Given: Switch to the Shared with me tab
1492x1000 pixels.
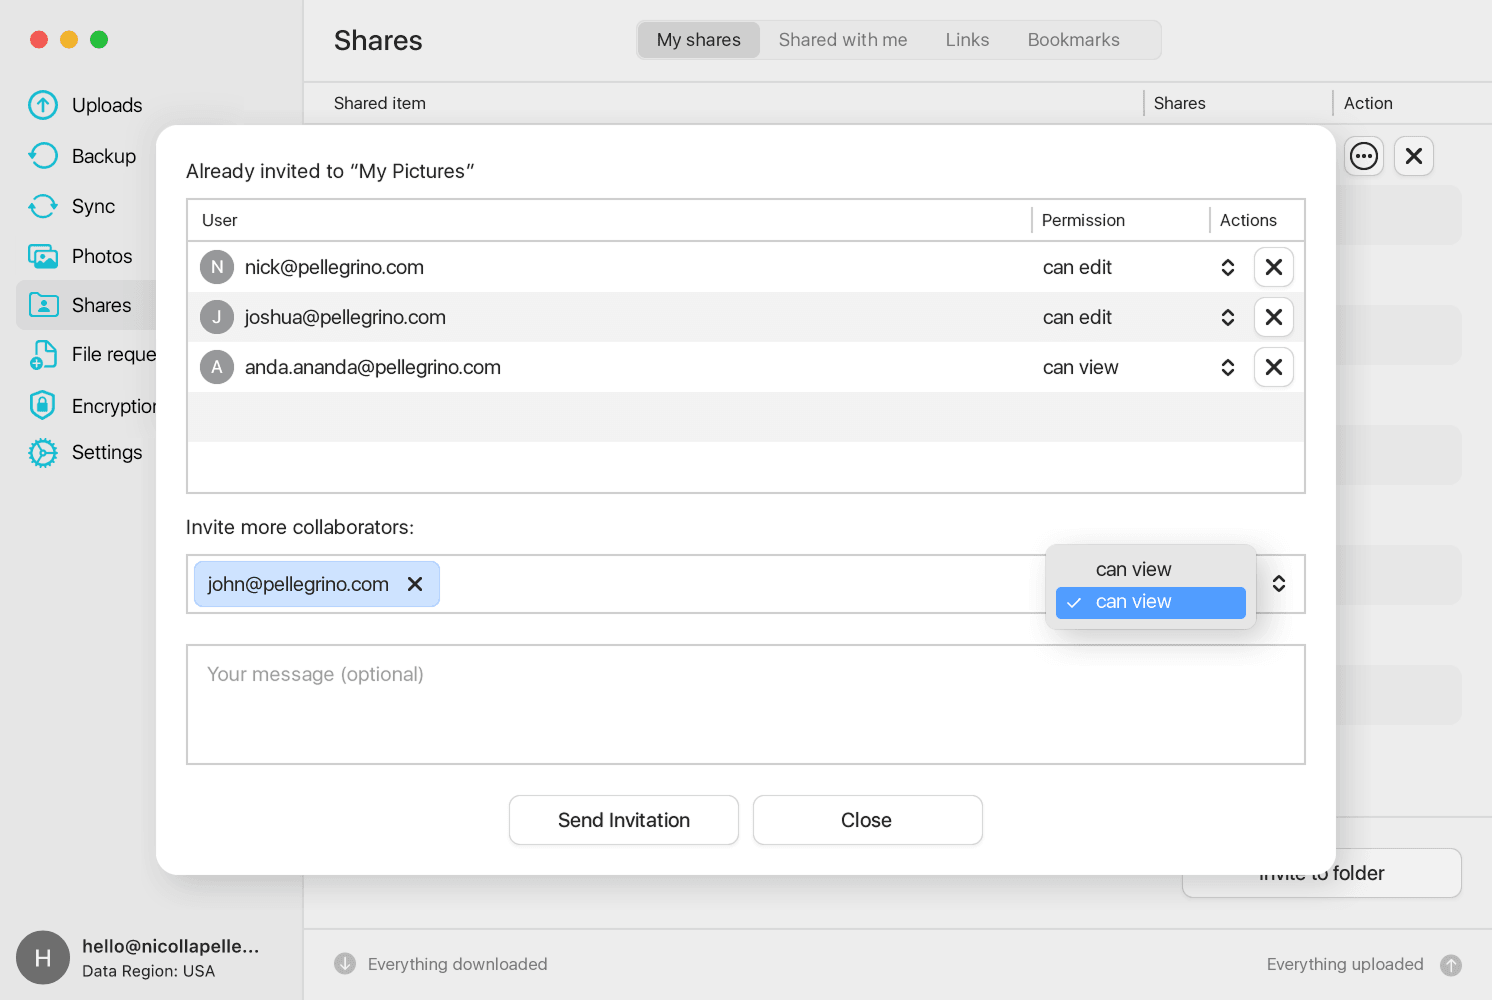Looking at the screenshot, I should [843, 39].
